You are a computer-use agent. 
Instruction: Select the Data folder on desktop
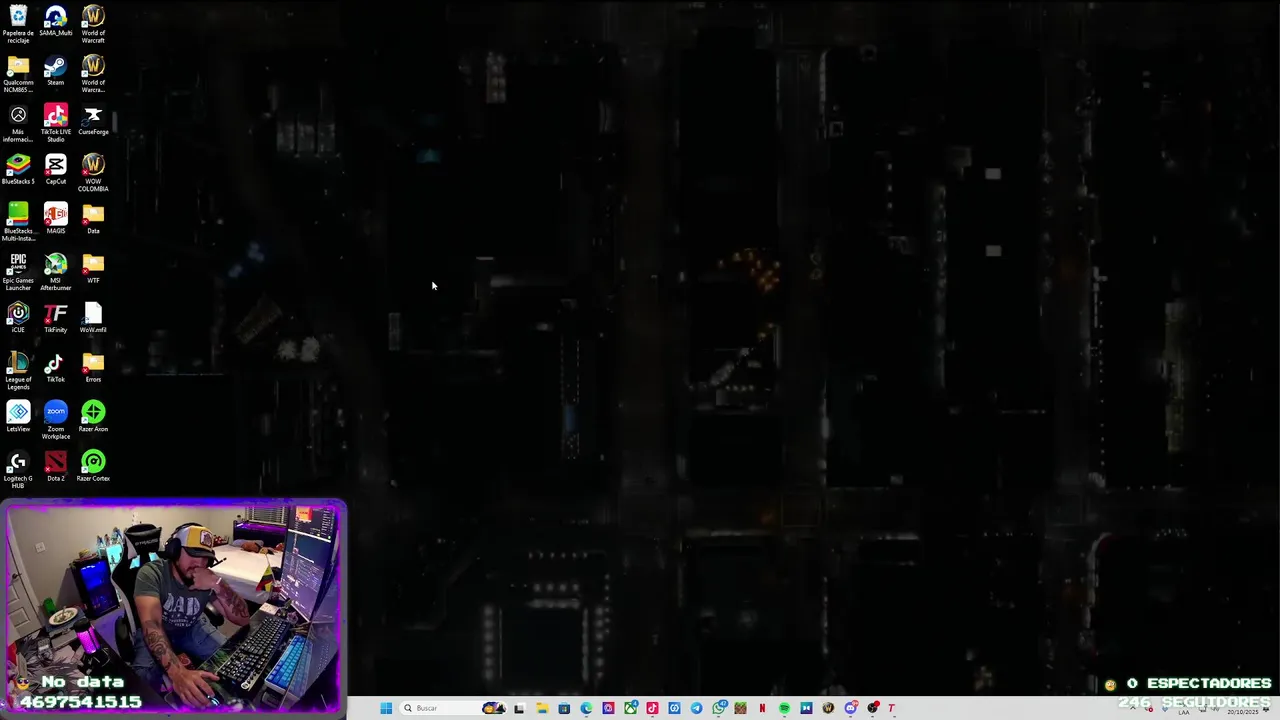93,219
